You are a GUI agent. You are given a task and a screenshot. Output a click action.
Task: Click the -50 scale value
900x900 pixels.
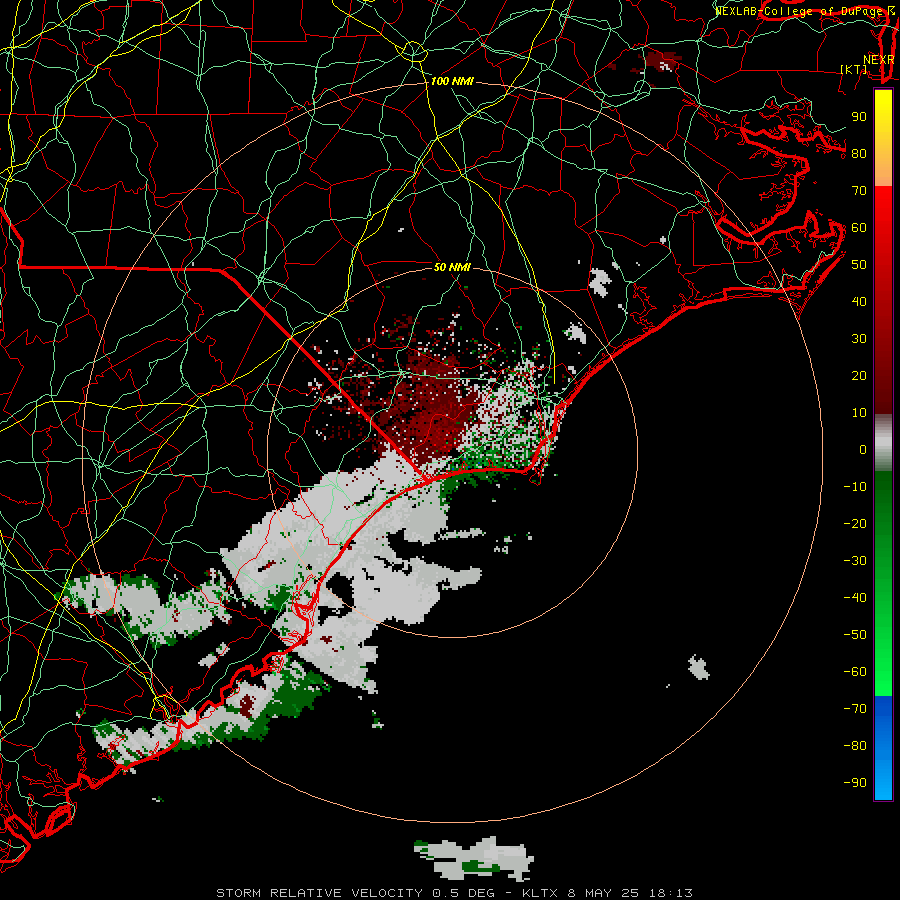coord(855,635)
